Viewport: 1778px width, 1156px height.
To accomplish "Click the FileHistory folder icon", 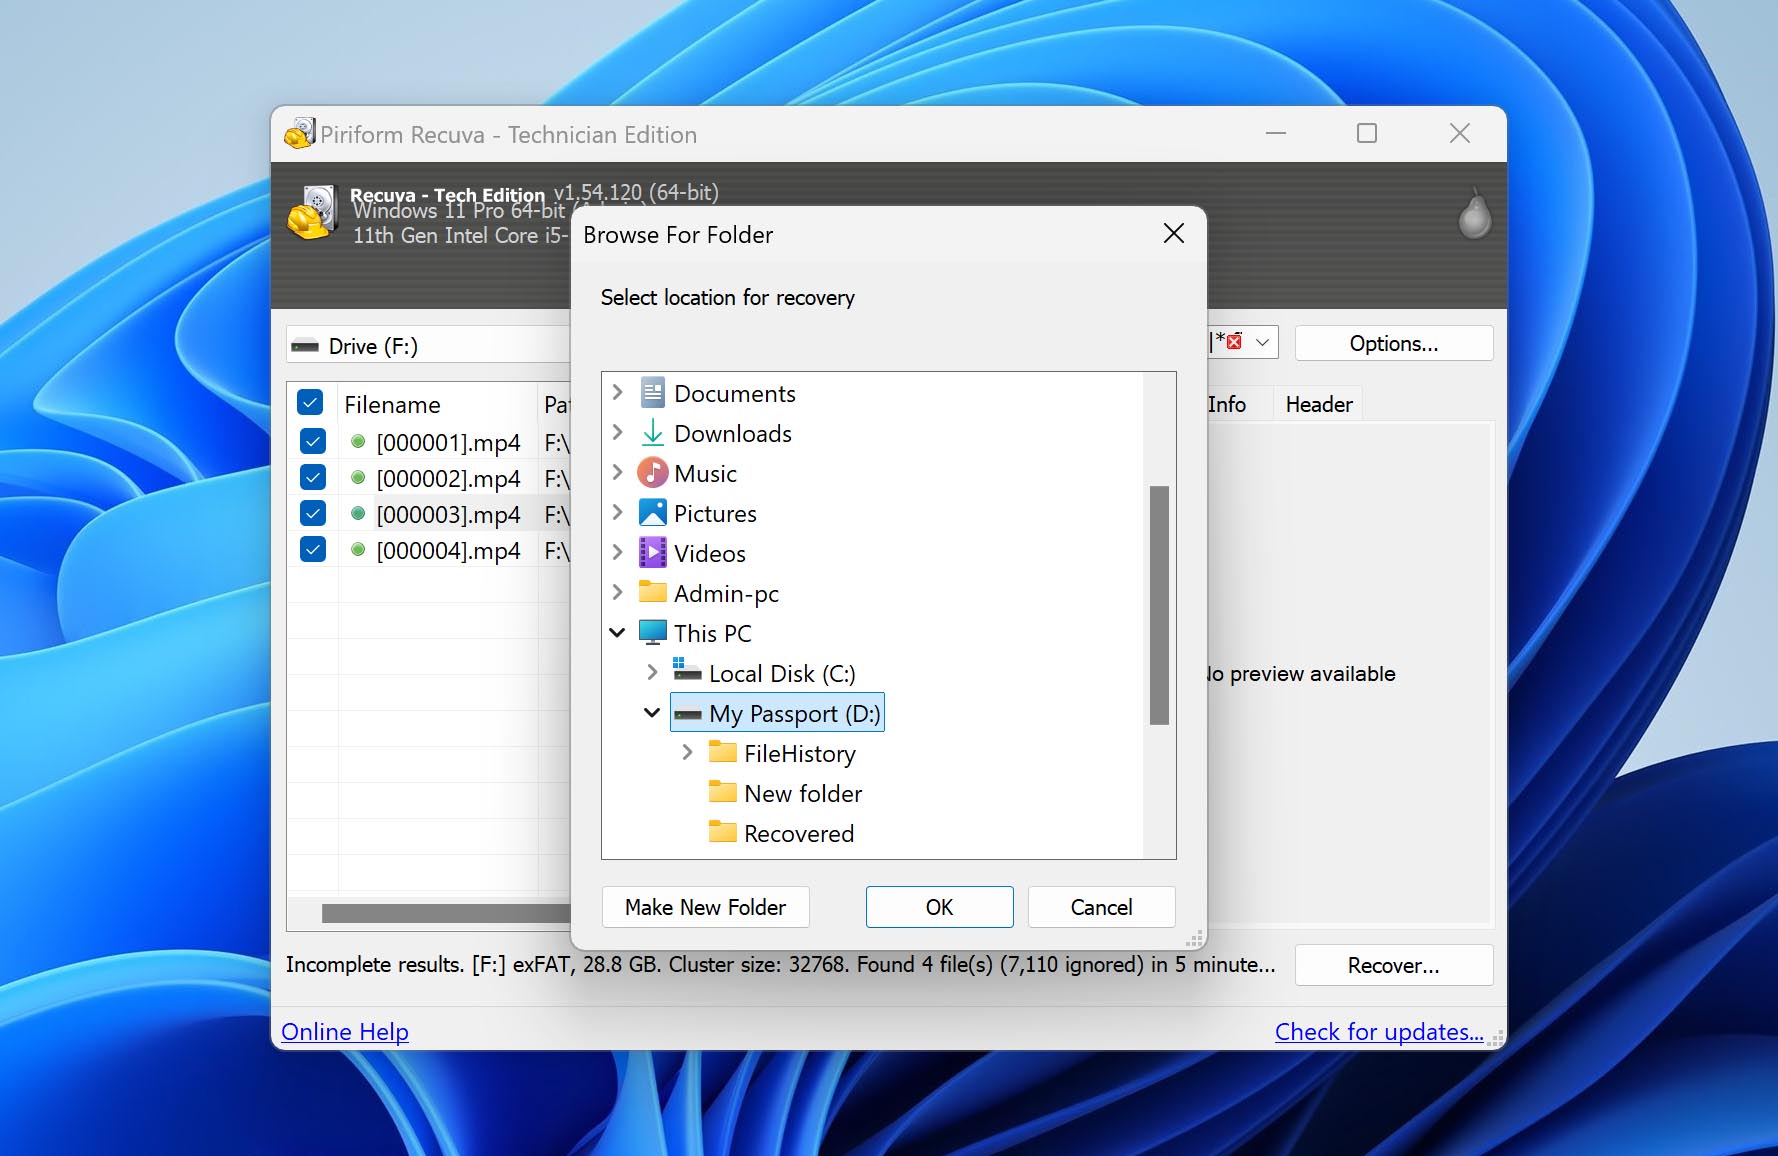I will tap(722, 751).
